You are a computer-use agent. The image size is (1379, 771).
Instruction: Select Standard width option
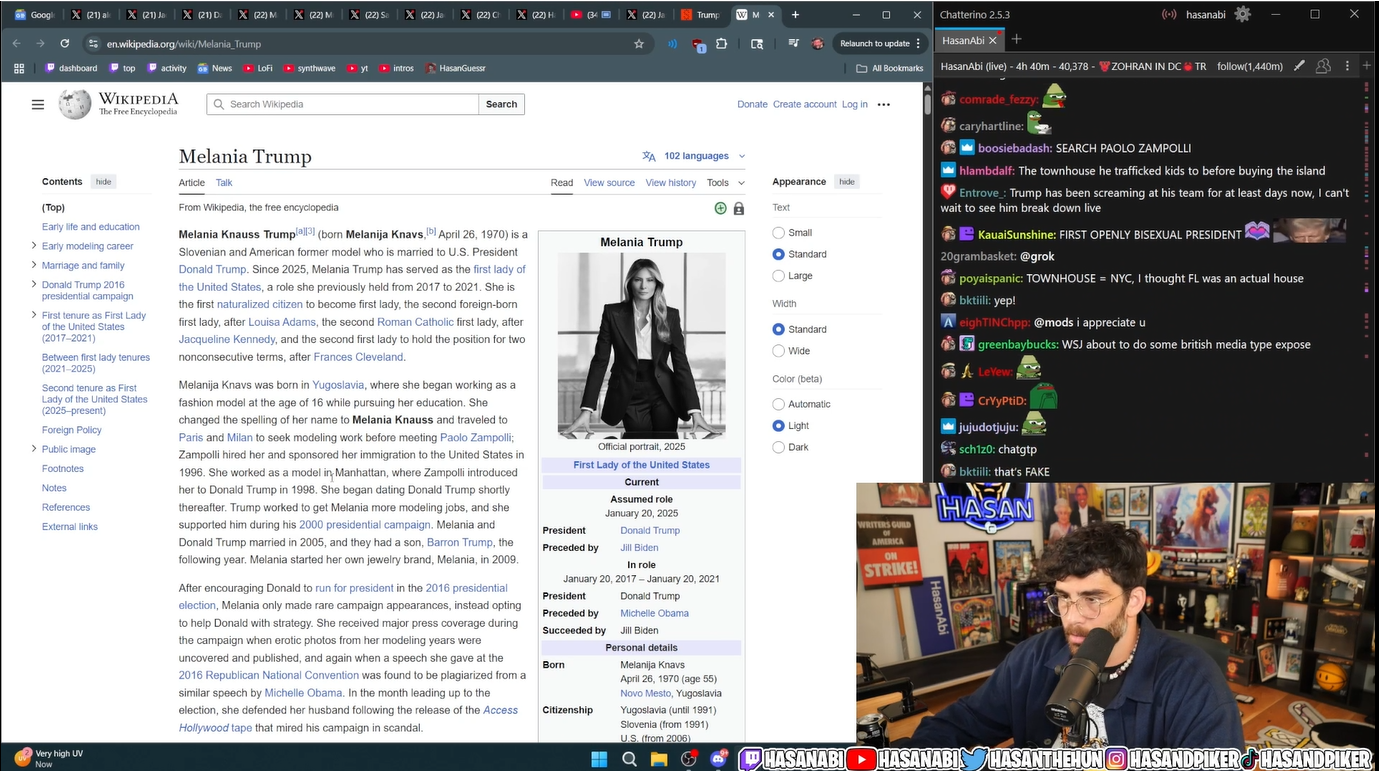pyautogui.click(x=778, y=329)
